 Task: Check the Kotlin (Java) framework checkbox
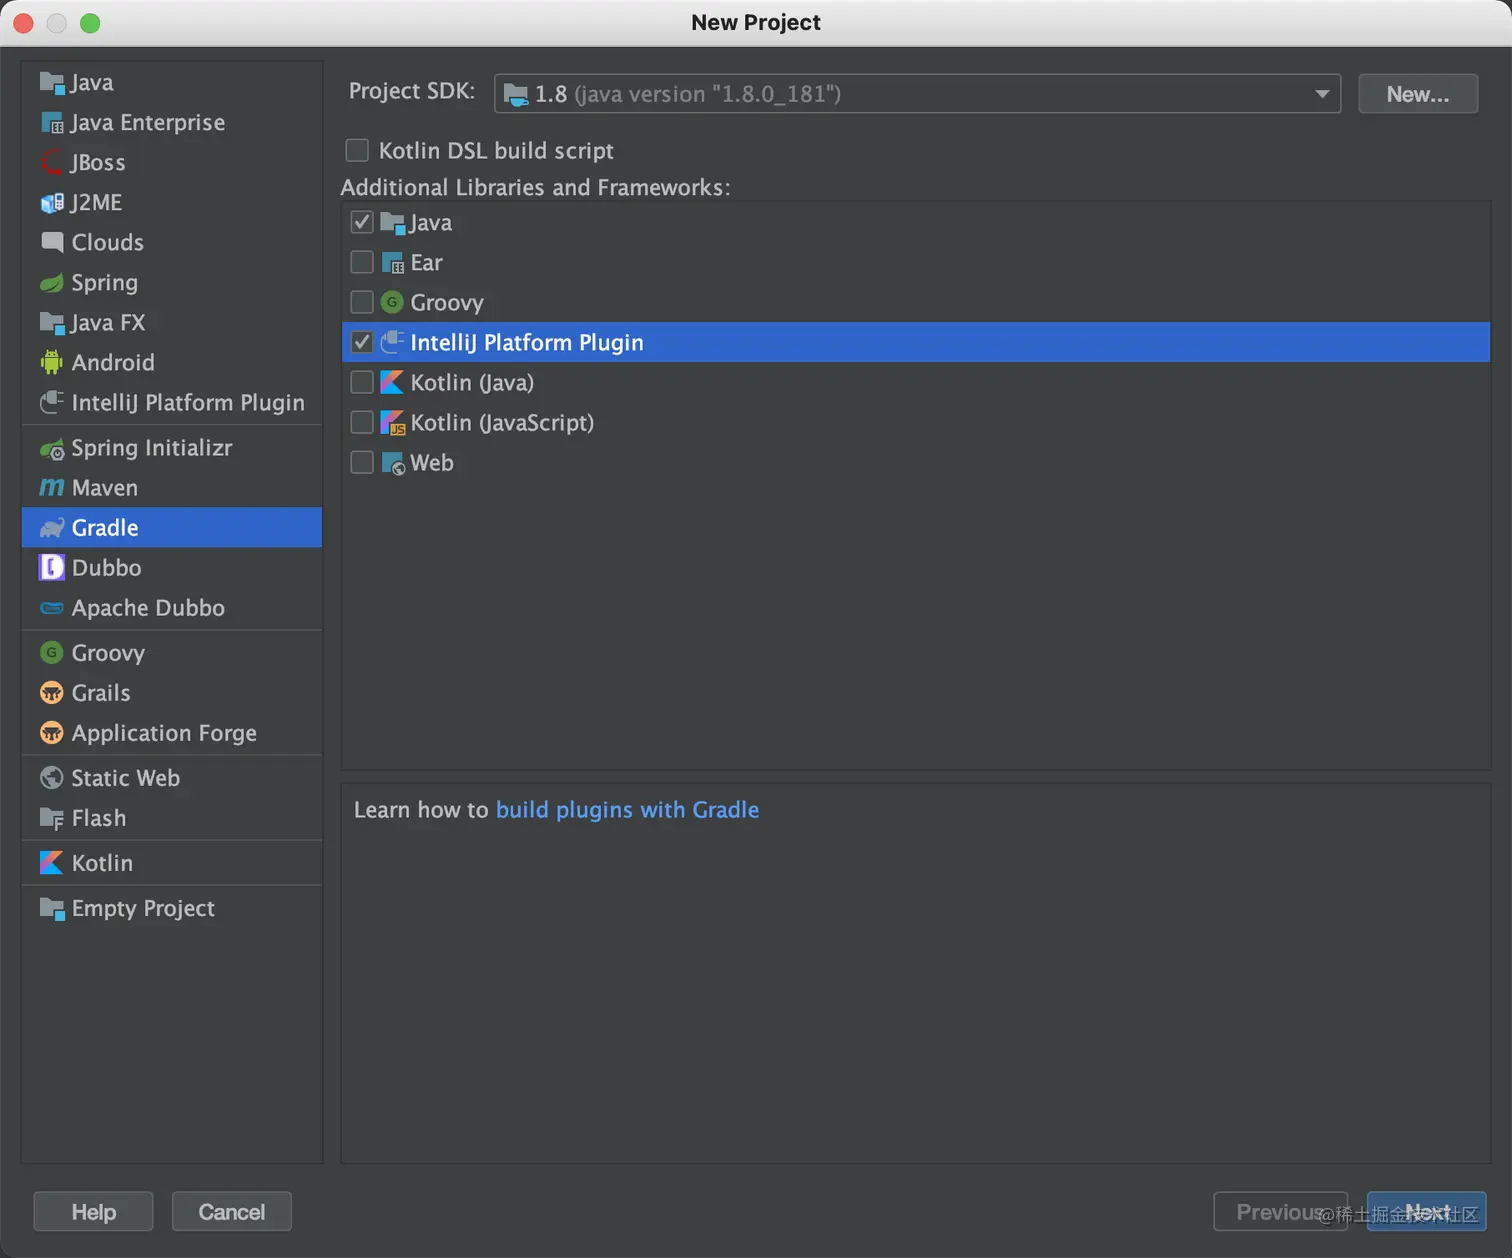click(x=362, y=382)
